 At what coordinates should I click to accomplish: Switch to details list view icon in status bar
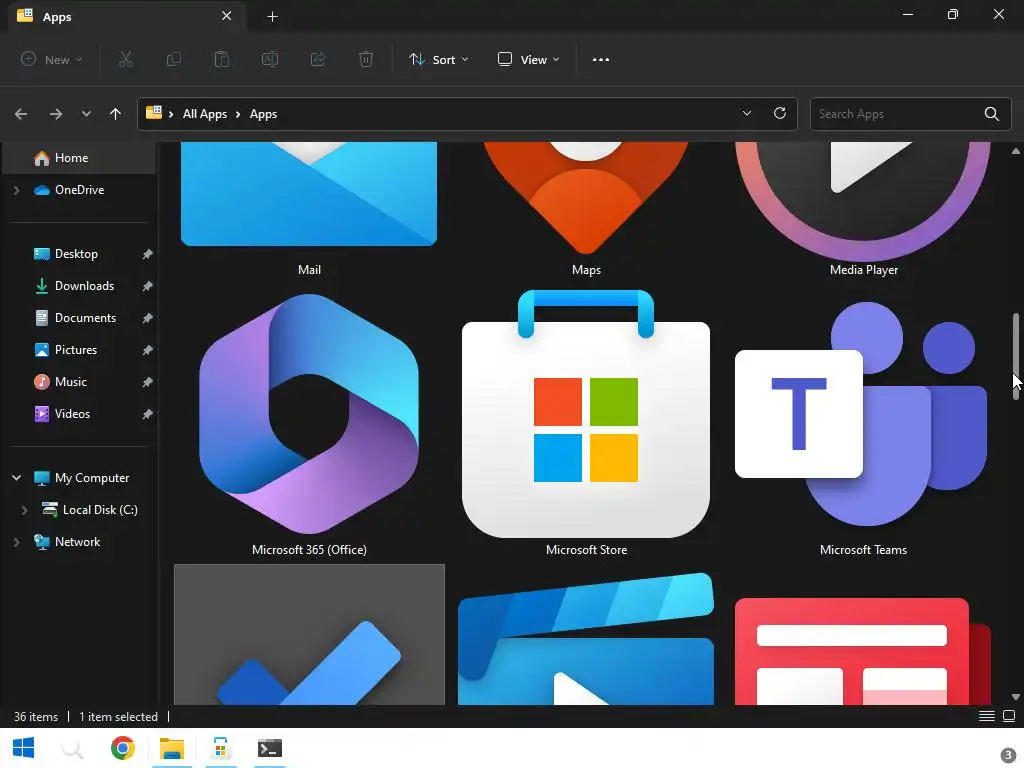(x=987, y=716)
